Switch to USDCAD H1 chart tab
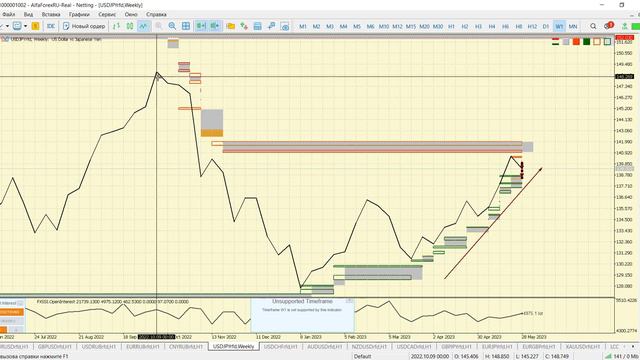This screenshot has height=360, width=640. pos(413,347)
